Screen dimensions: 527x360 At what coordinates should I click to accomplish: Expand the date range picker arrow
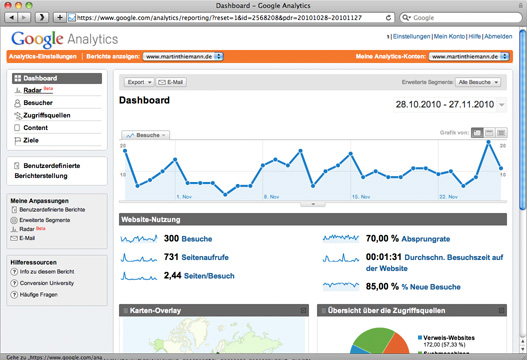click(501, 105)
